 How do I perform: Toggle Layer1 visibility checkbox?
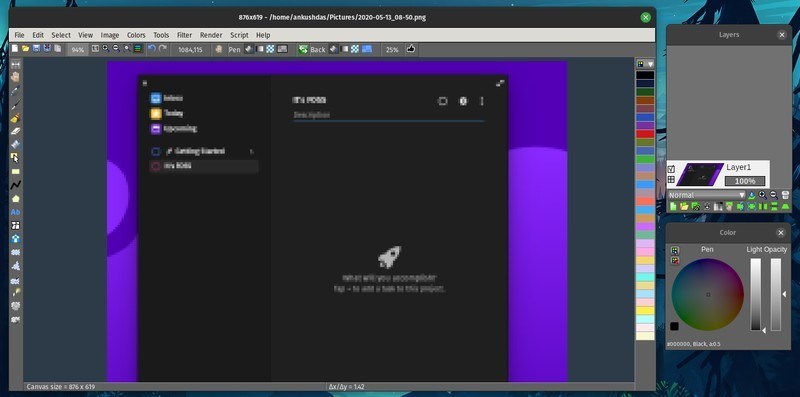coord(671,169)
